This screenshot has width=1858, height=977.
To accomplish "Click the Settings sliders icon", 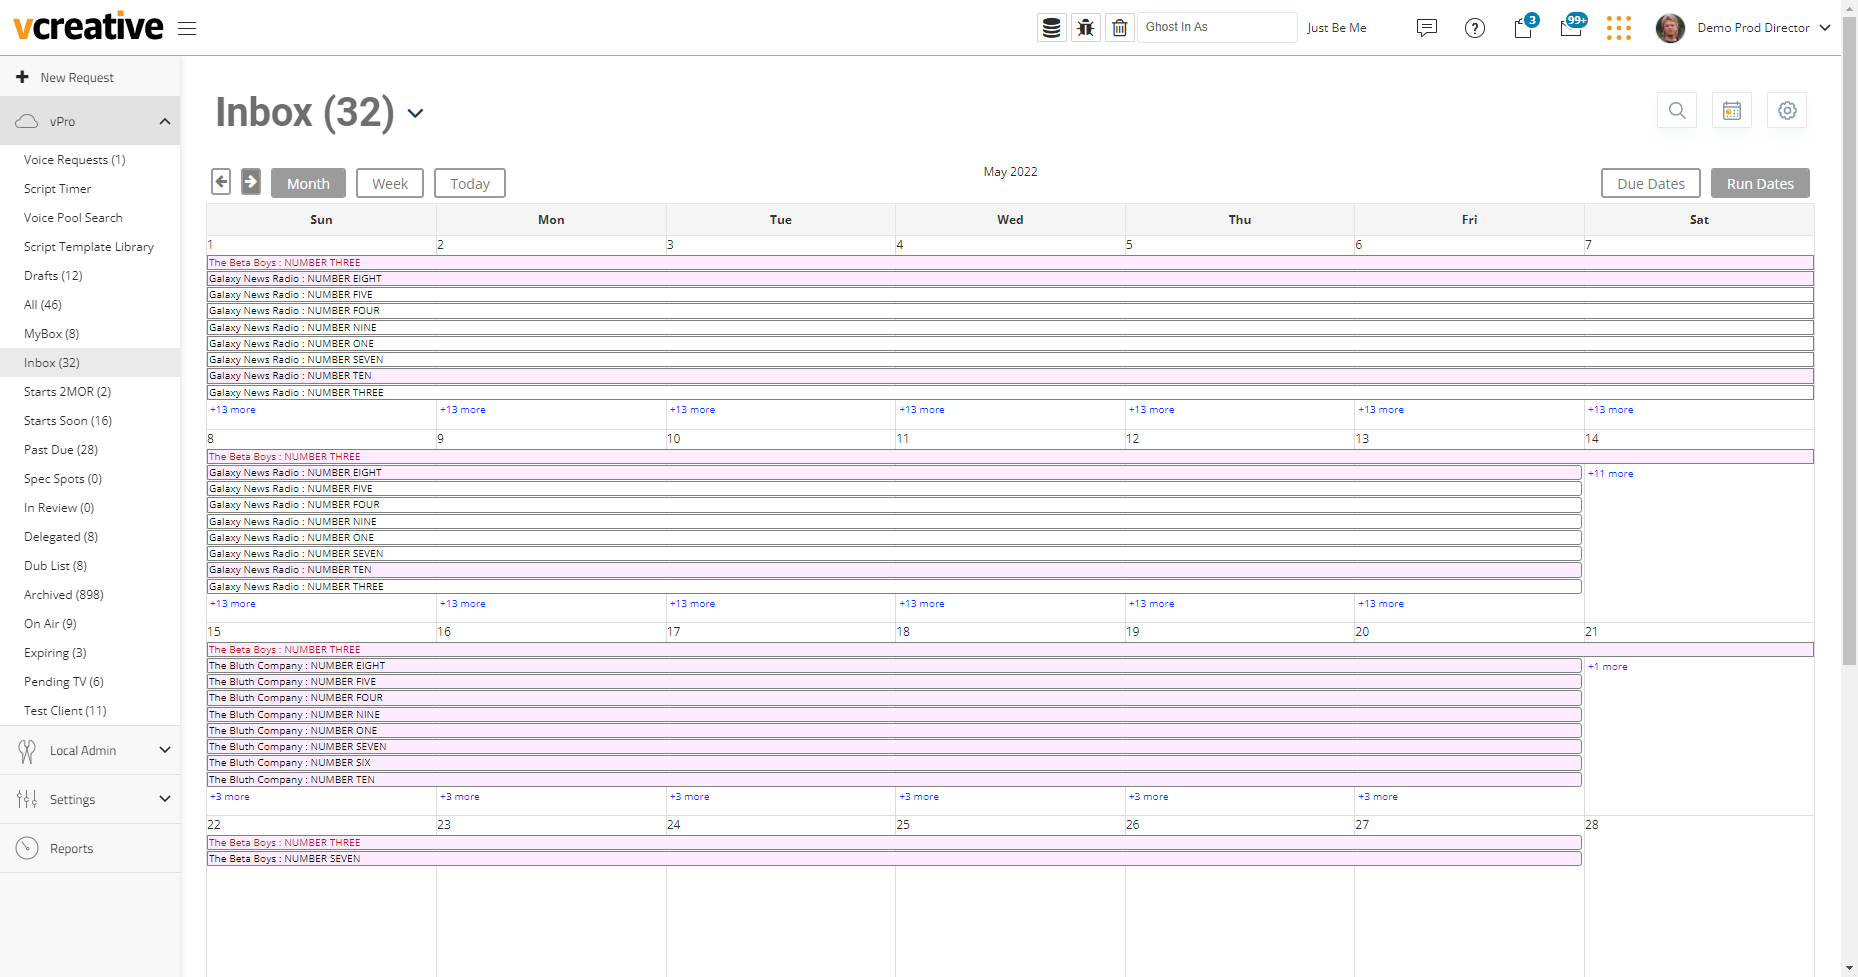I will tap(27, 799).
